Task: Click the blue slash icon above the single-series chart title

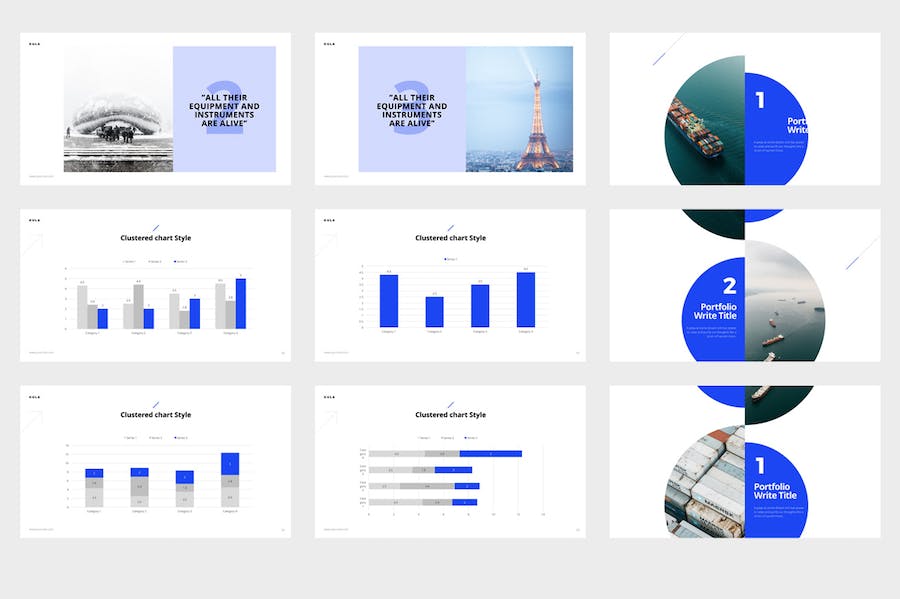Action: [x=450, y=227]
